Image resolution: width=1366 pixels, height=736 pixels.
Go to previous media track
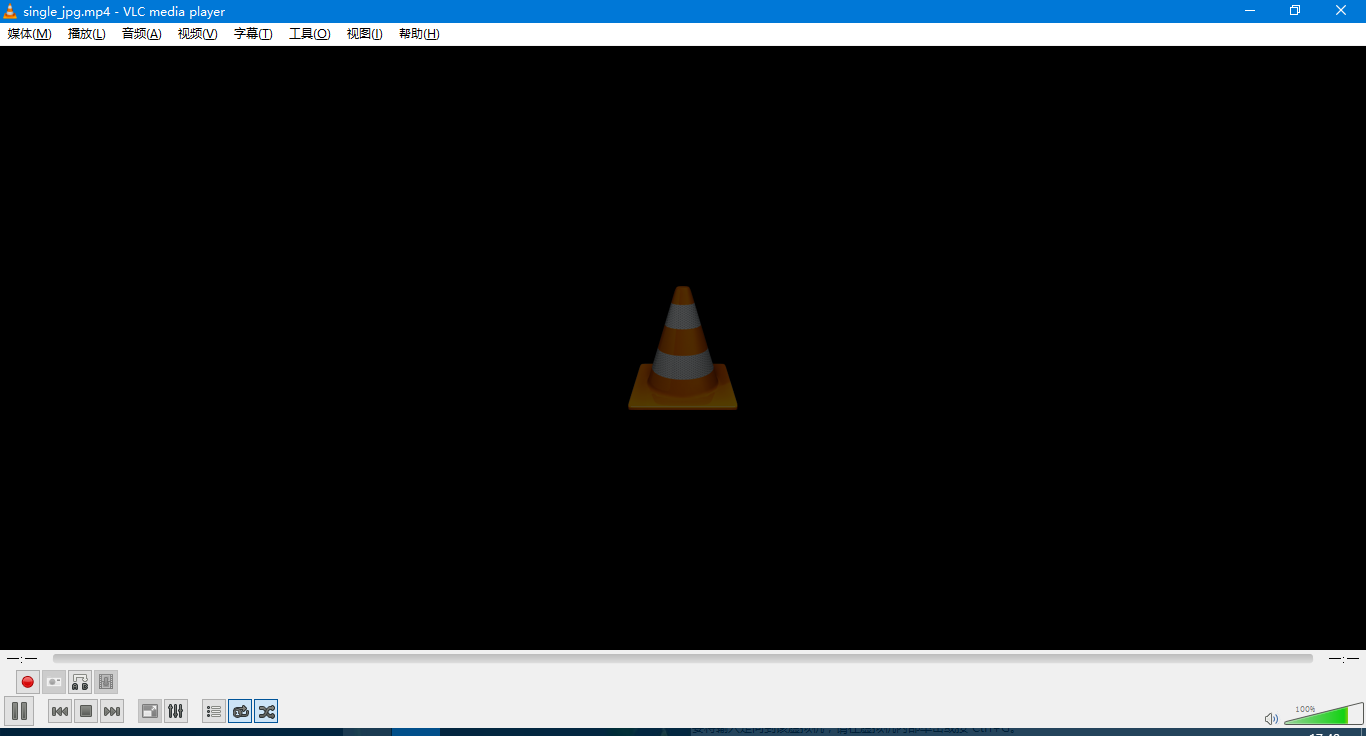[60, 711]
